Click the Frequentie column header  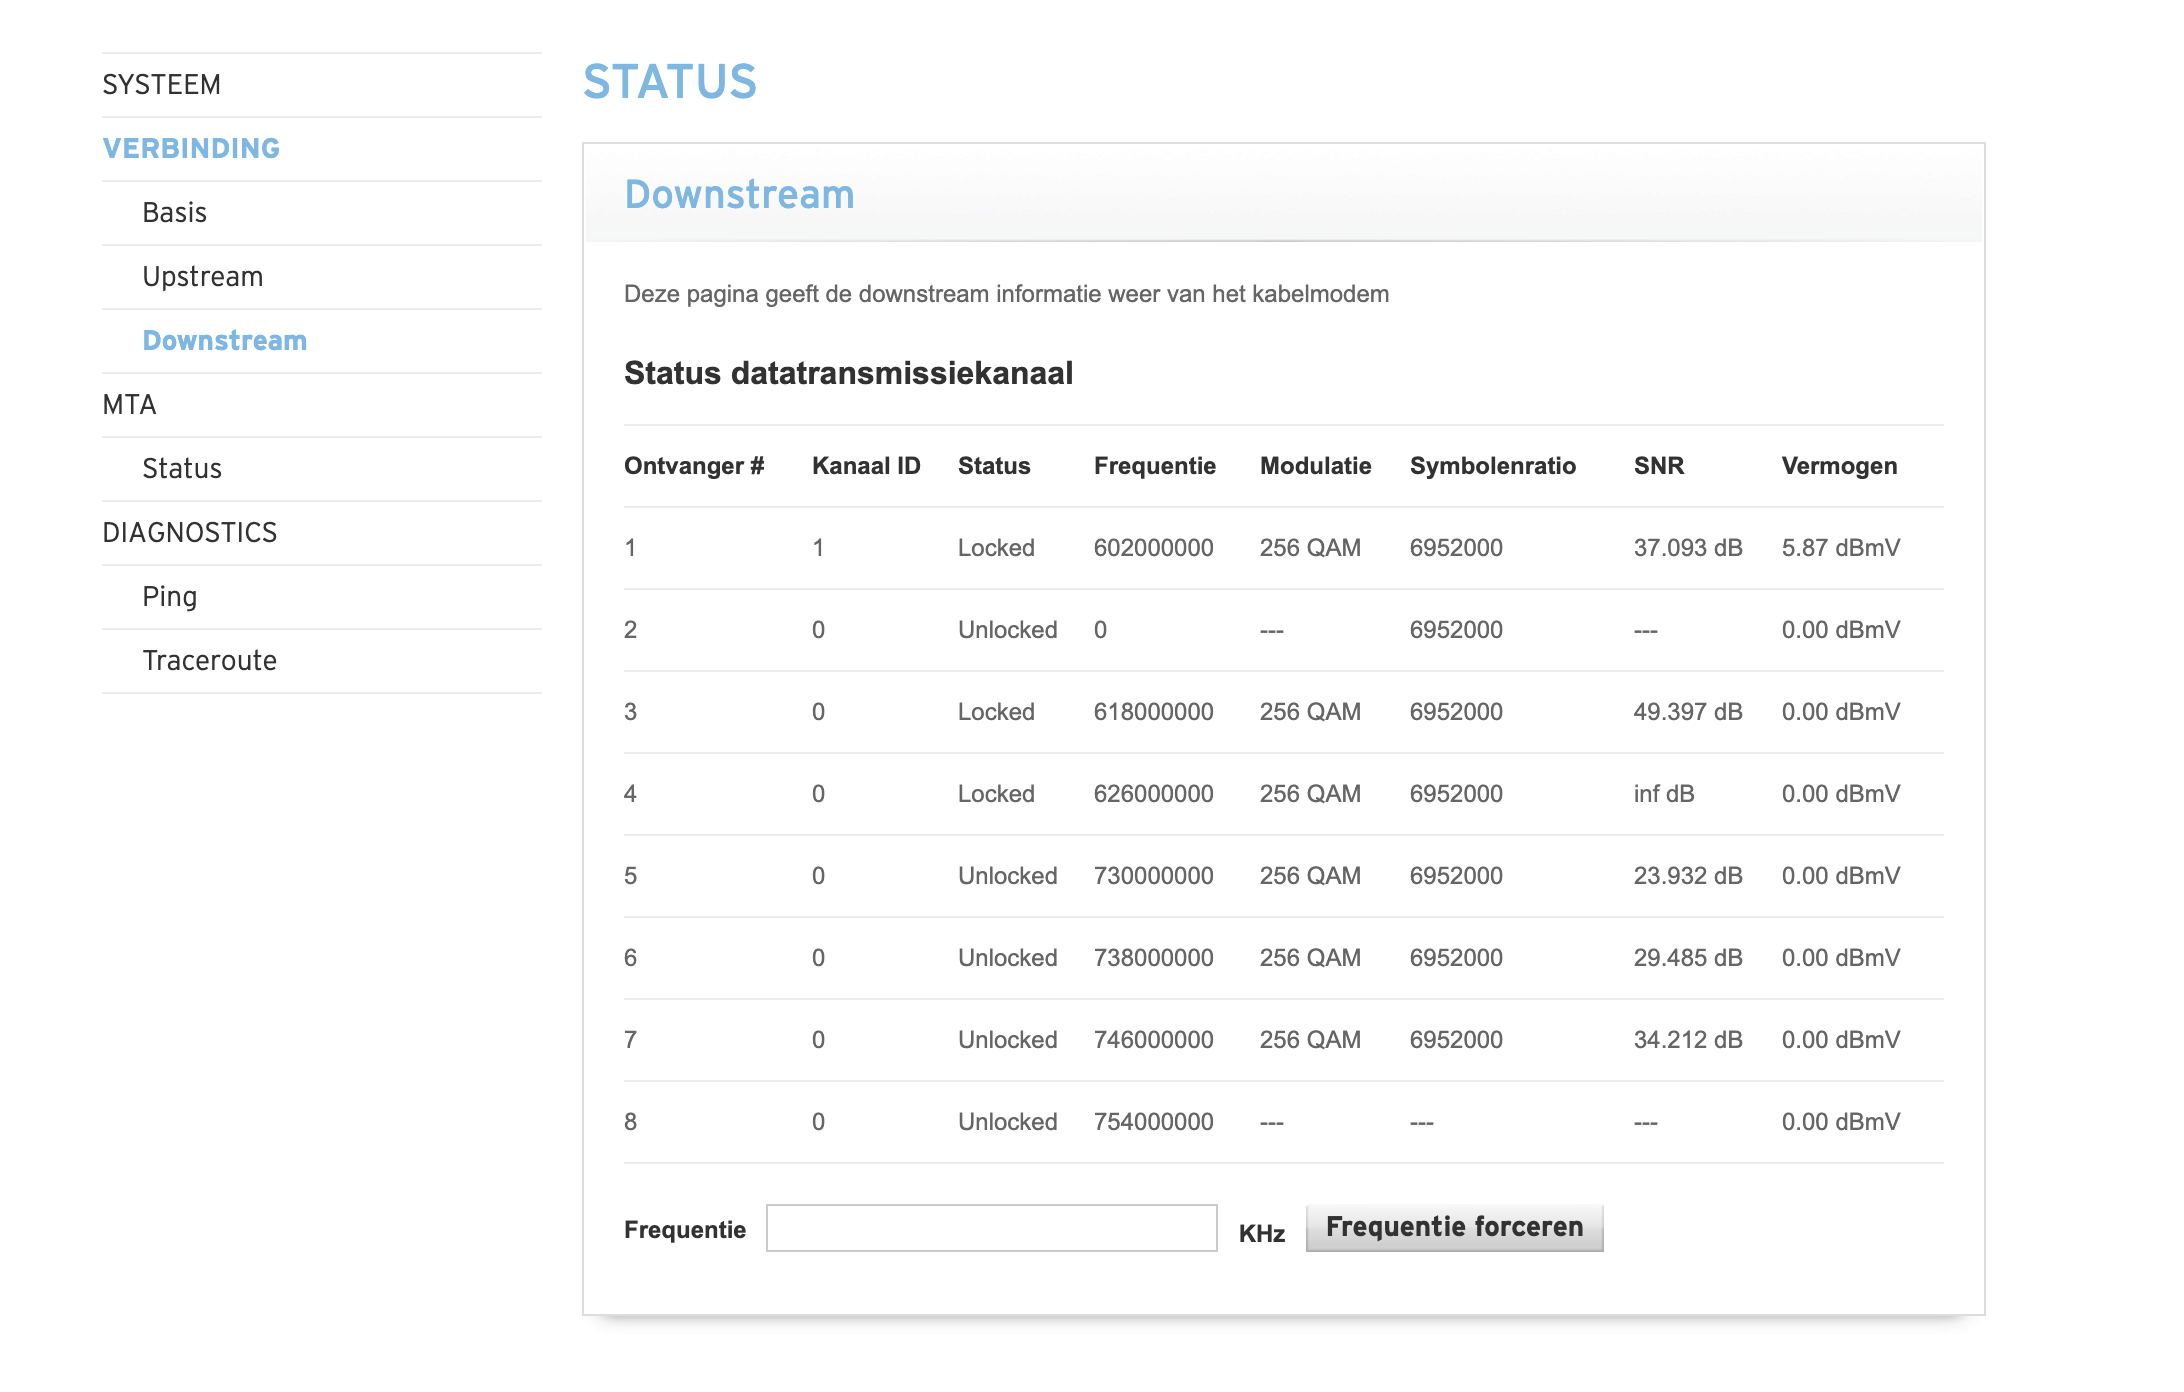(1154, 466)
